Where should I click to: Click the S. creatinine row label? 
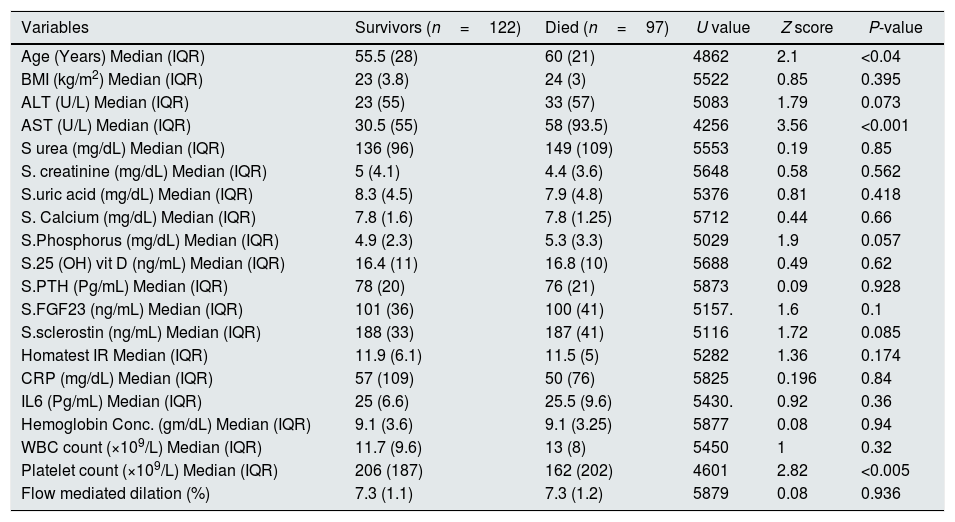click(x=139, y=172)
